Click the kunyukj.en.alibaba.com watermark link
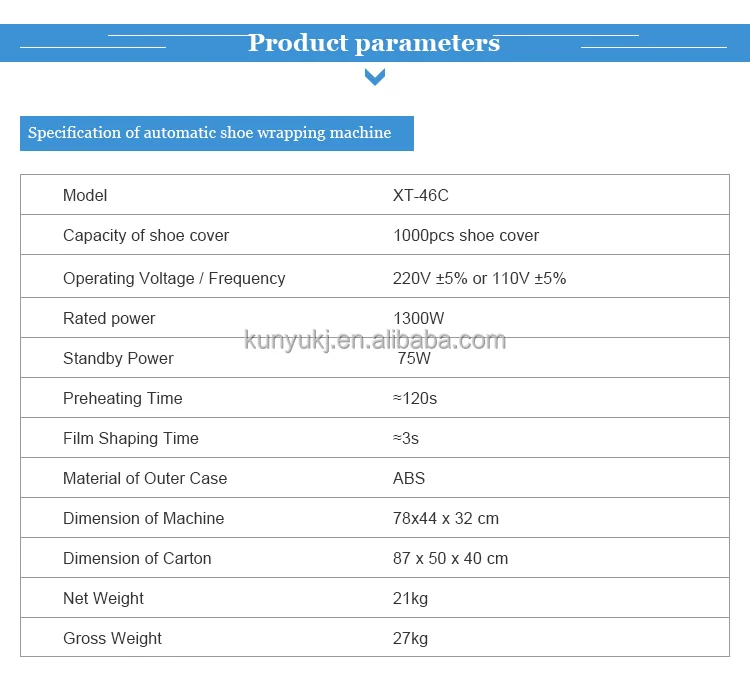This screenshot has width=750, height=681. pos(375,340)
